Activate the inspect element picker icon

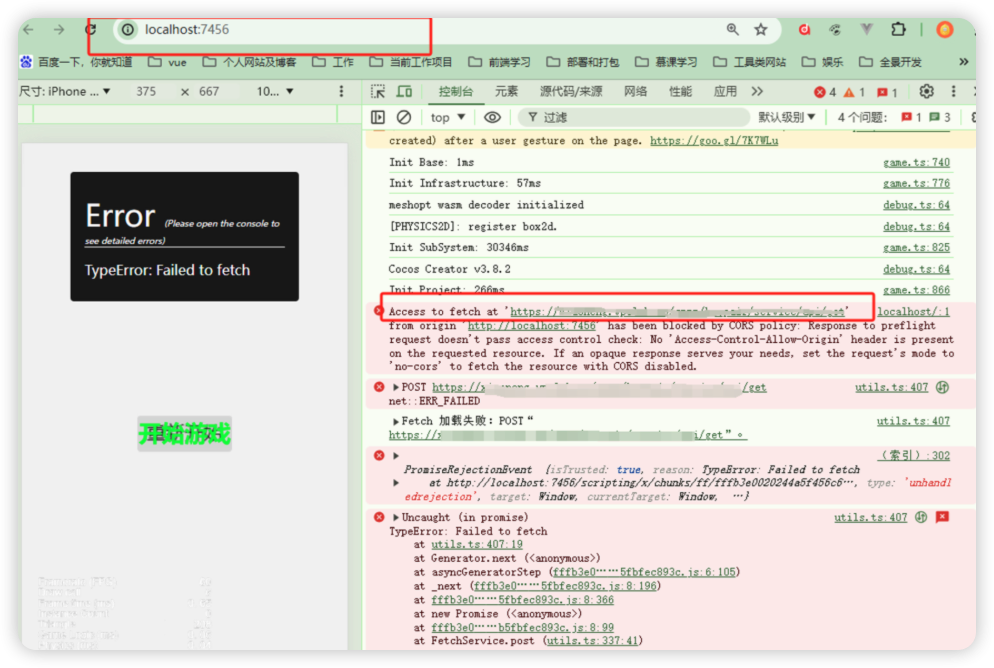pos(378,91)
